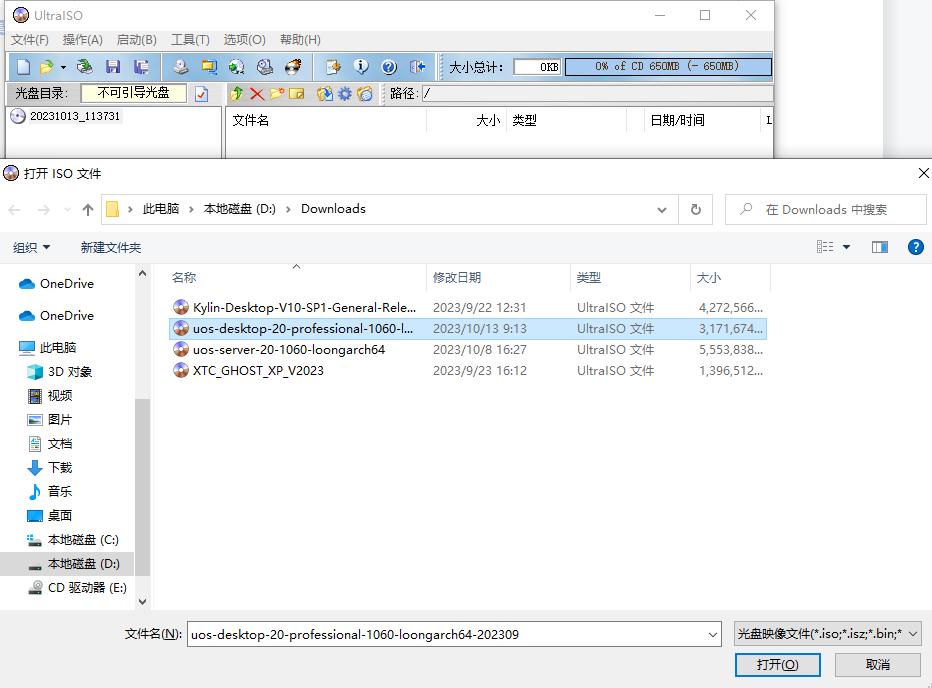The height and width of the screenshot is (688, 932).
Task: Click the Back arrow in the open dialog
Action: (x=15, y=210)
